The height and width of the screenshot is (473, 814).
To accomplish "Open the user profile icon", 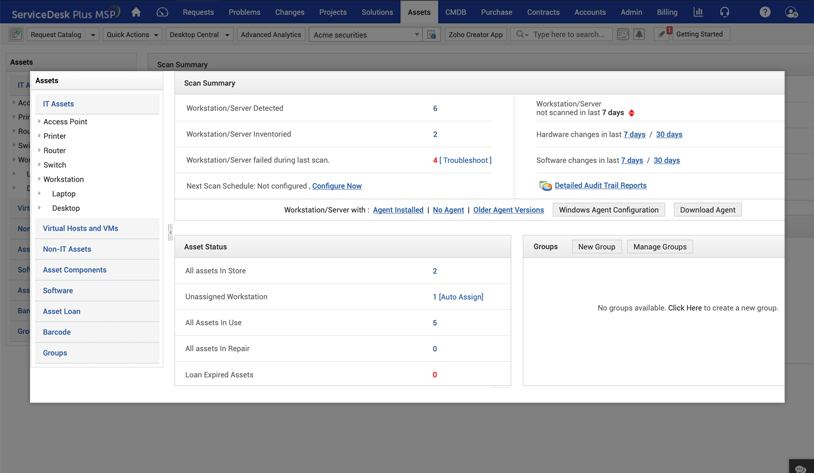I will coord(791,12).
